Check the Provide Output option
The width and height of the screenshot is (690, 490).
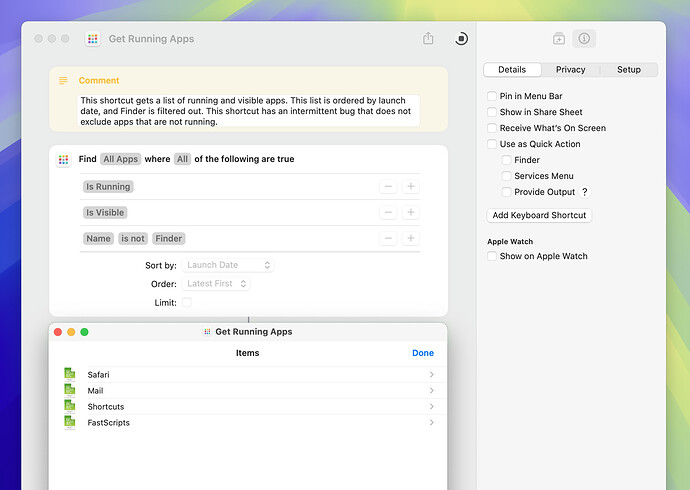click(x=506, y=192)
